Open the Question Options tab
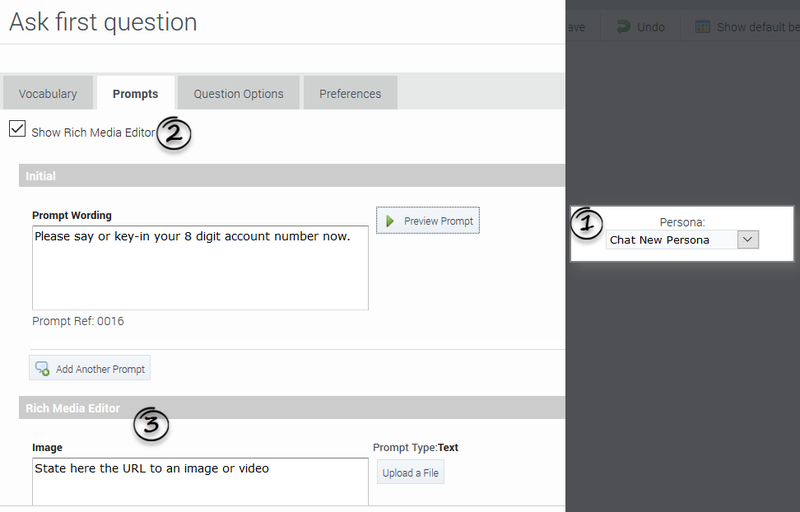 coord(238,94)
